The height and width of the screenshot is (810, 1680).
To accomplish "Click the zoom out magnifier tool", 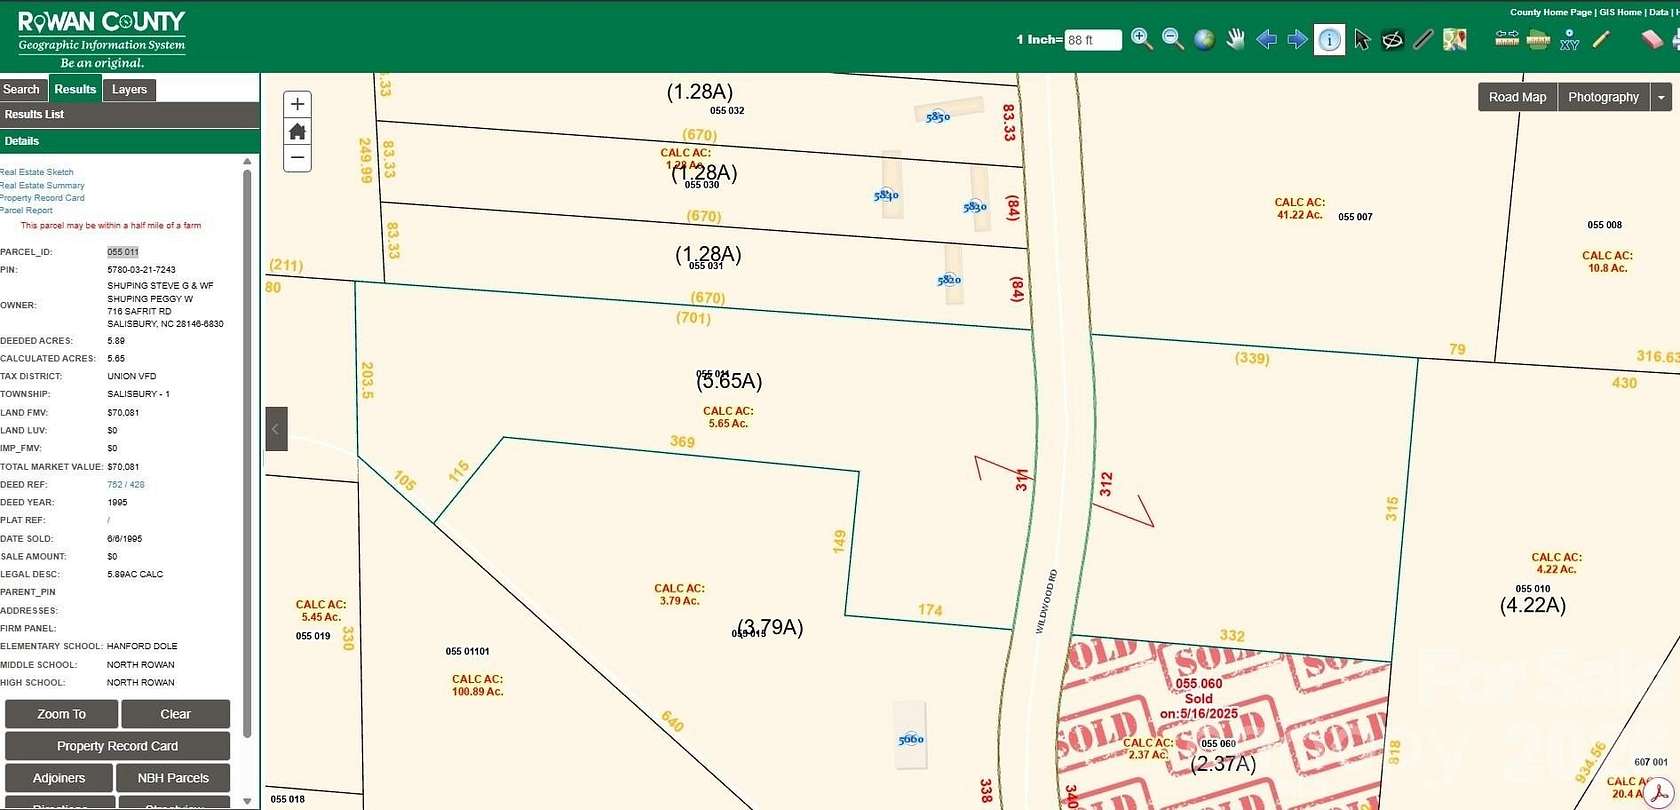I will pos(1173,39).
